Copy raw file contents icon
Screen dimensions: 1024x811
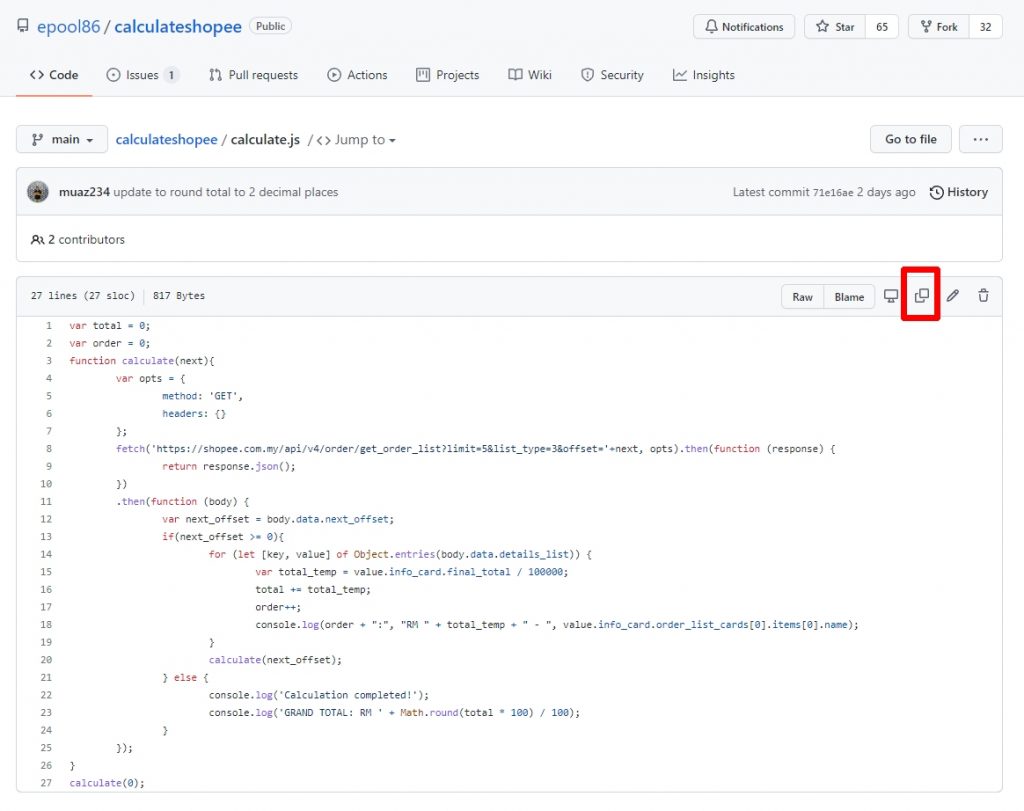(921, 296)
